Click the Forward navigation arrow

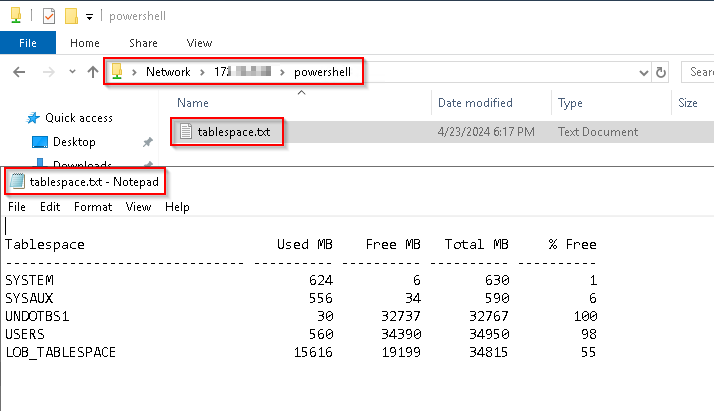[46, 72]
